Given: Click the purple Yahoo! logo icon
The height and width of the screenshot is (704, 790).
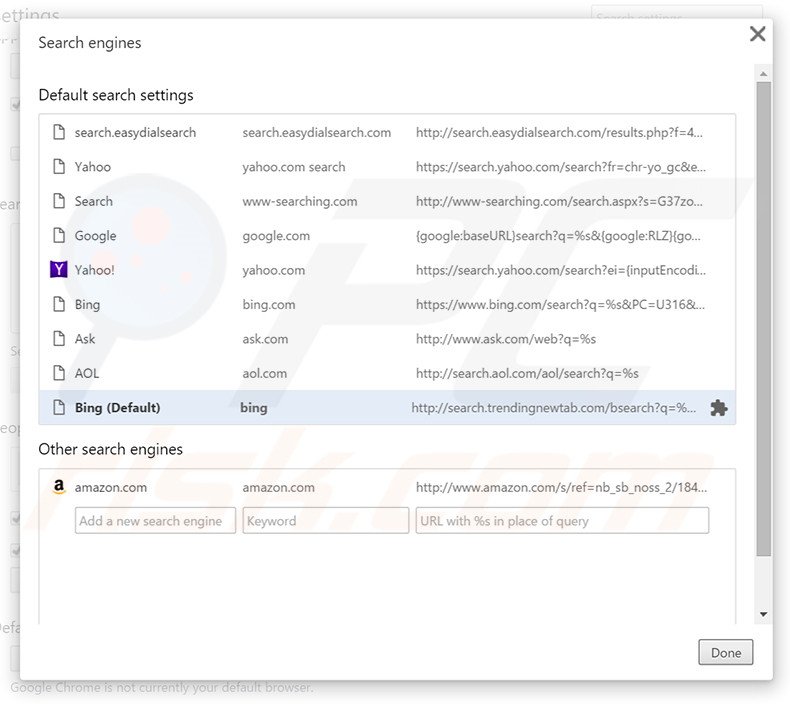Looking at the screenshot, I should pos(59,270).
